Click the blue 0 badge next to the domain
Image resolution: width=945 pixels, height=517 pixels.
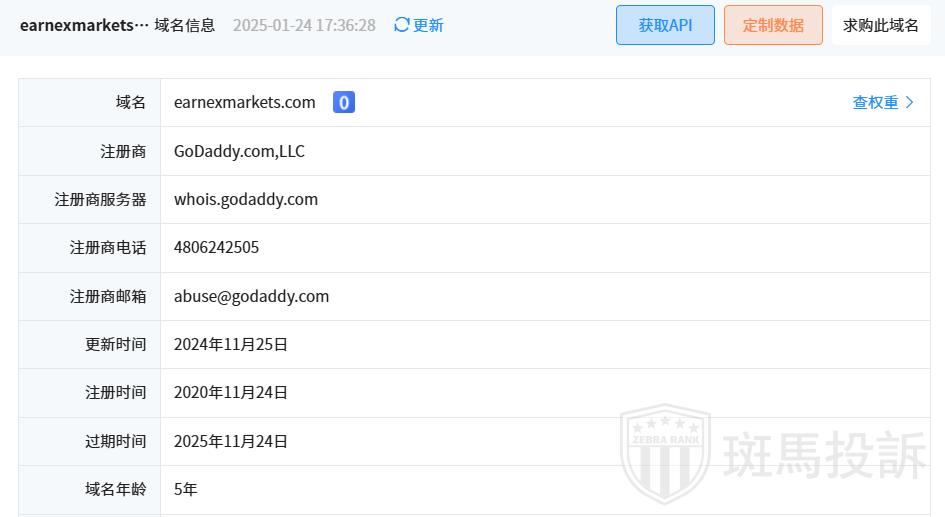tap(344, 102)
